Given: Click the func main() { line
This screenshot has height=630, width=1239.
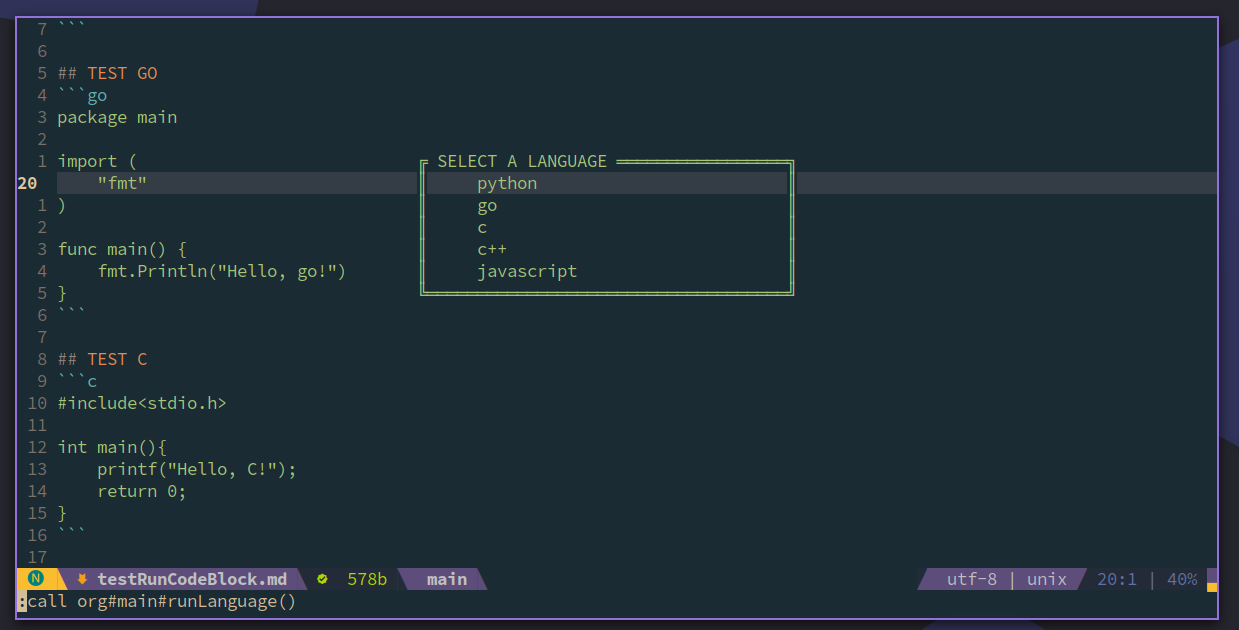Looking at the screenshot, I should 122,249.
